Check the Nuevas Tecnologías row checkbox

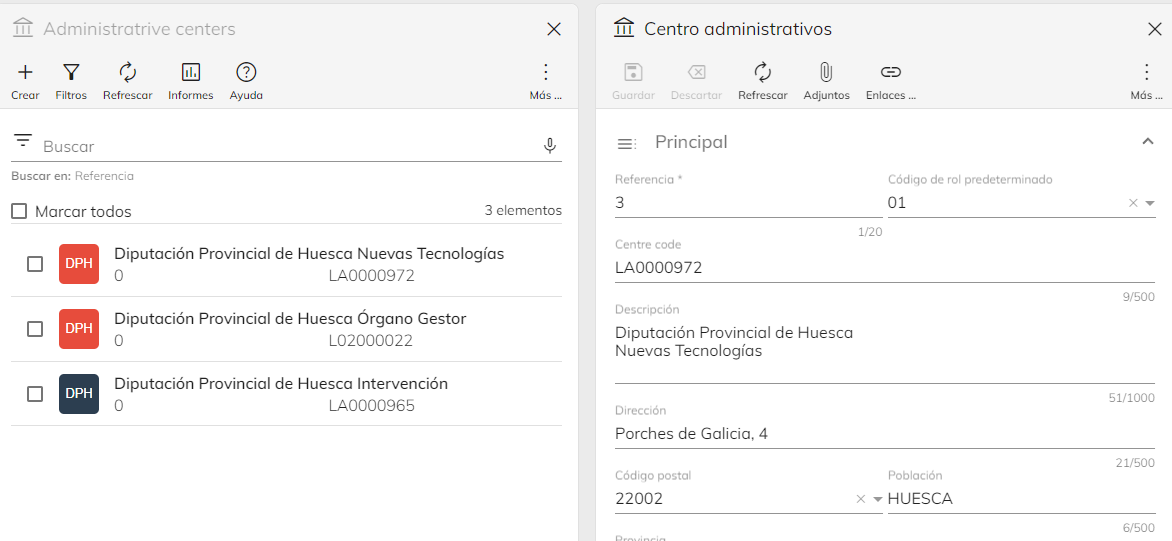pos(35,264)
